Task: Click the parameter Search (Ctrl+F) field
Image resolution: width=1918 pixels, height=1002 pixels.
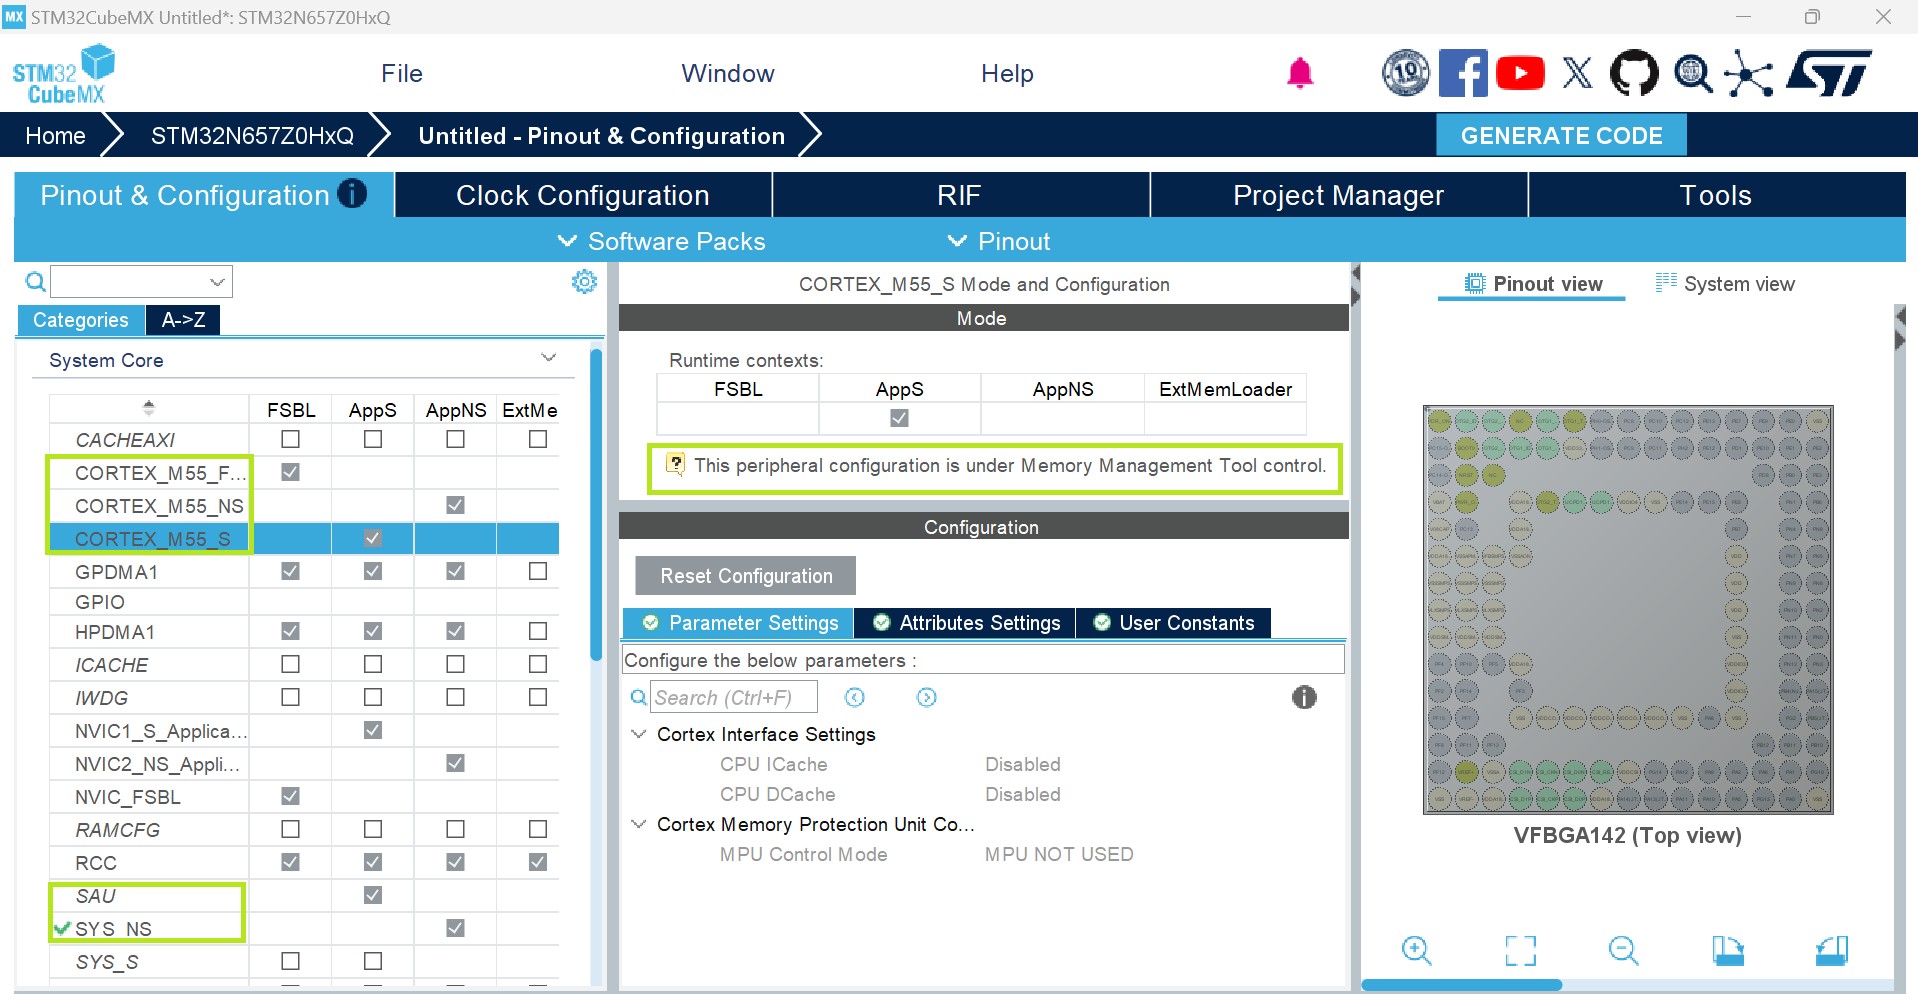Action: [735, 697]
